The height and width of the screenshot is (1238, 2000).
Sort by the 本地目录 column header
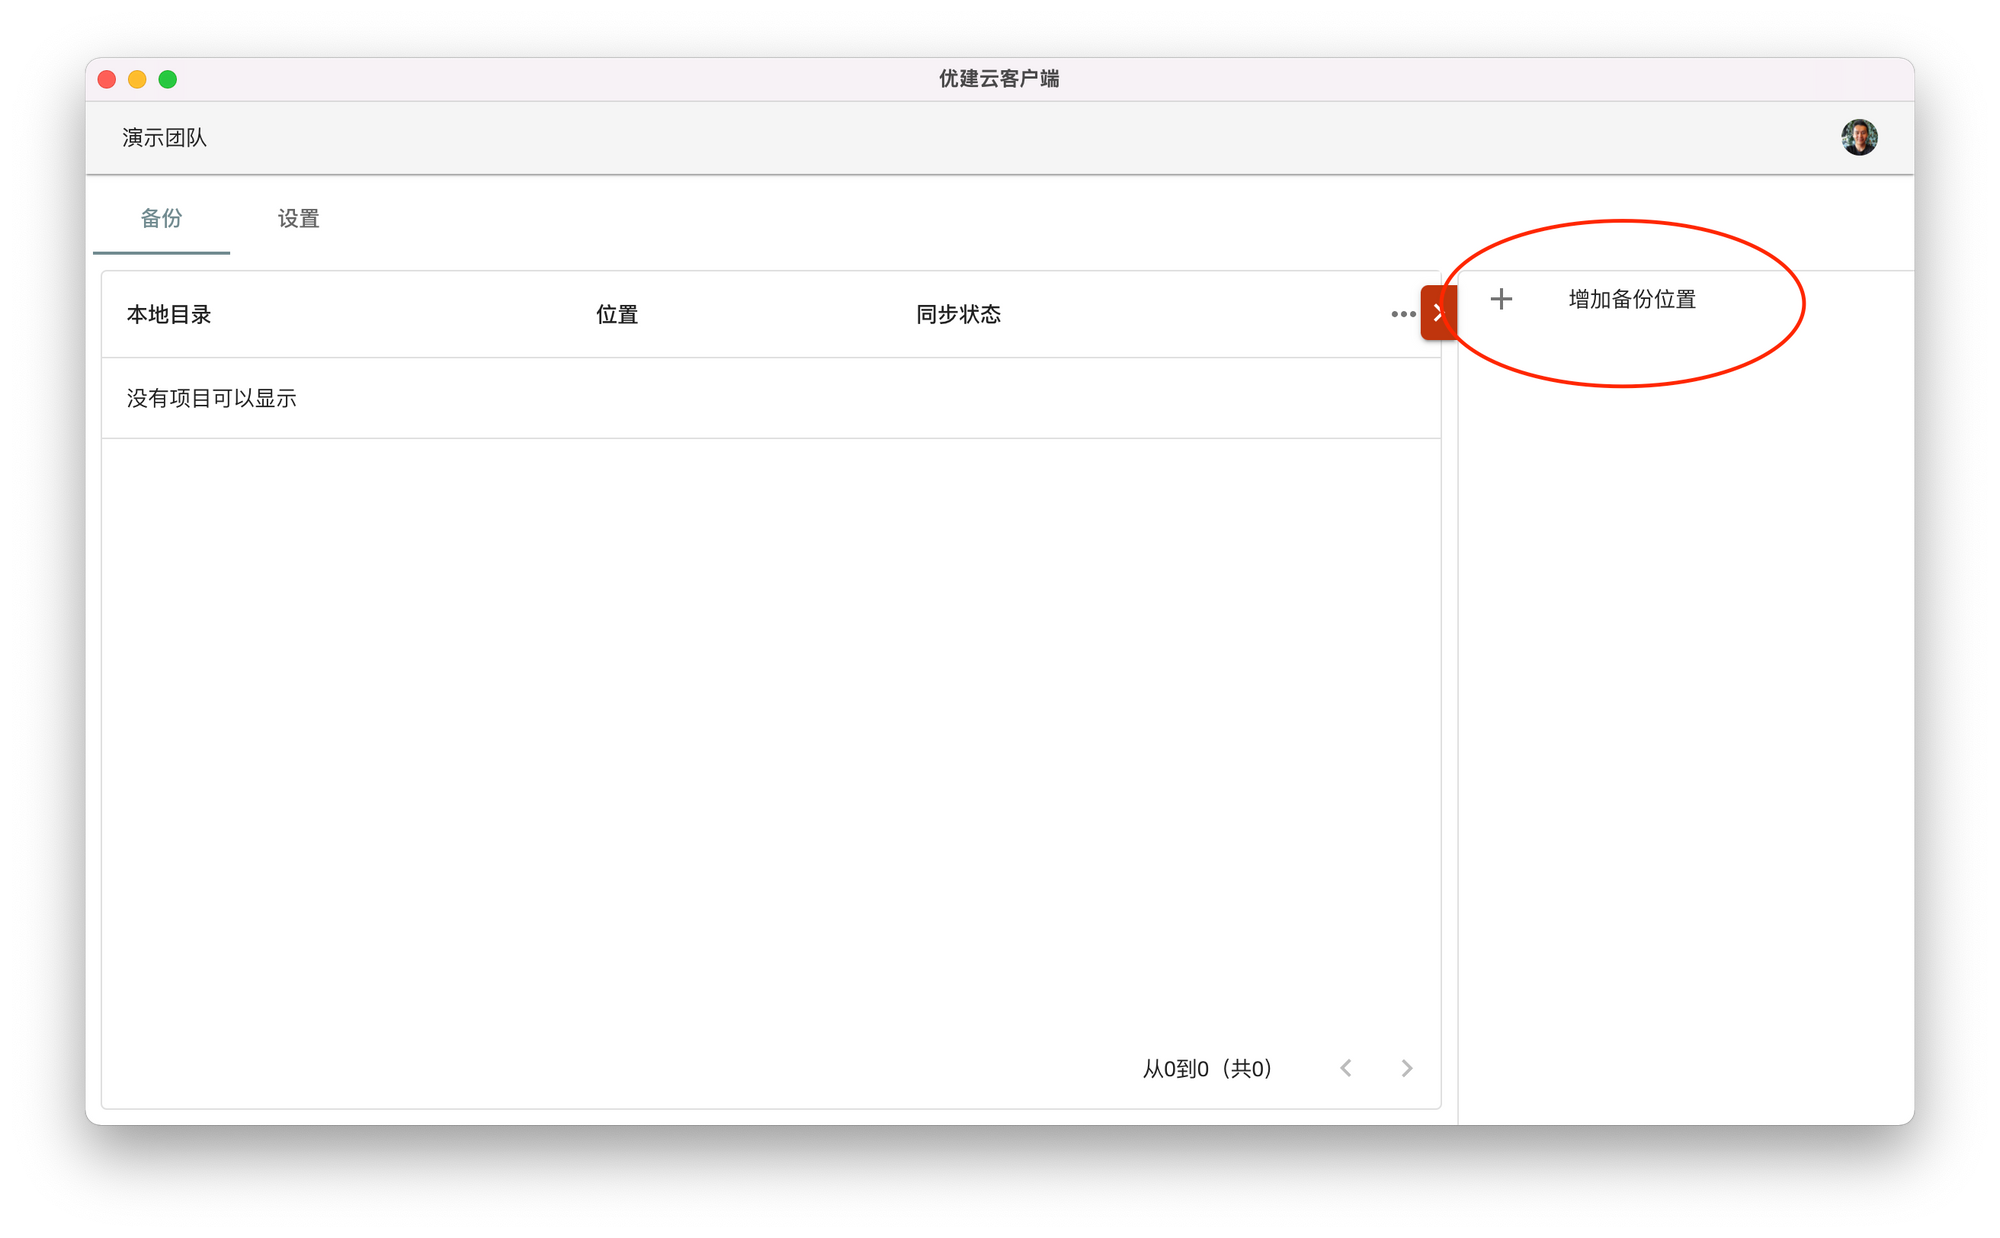coord(169,314)
